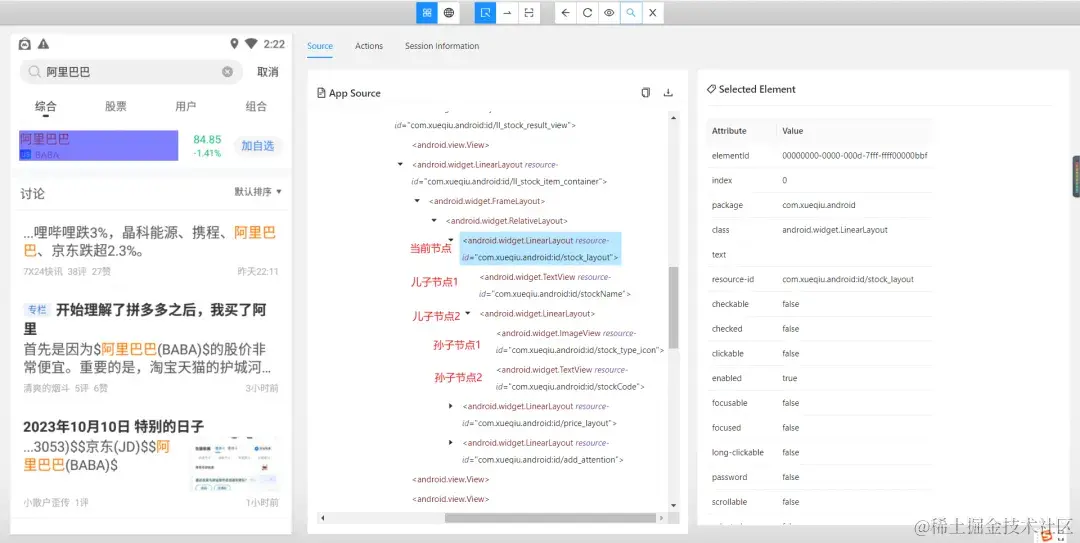Screen dimensions: 1080x543
Task: Select first android.view.View tree node
Action: tap(450, 145)
